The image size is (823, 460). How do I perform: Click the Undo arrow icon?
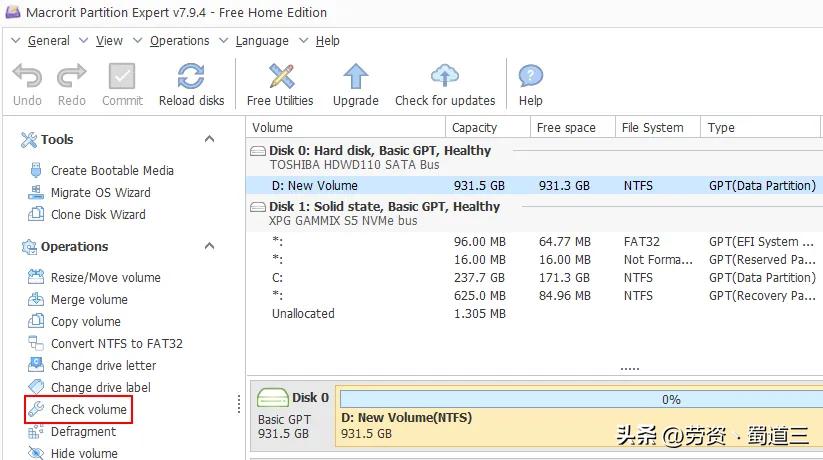point(27,76)
